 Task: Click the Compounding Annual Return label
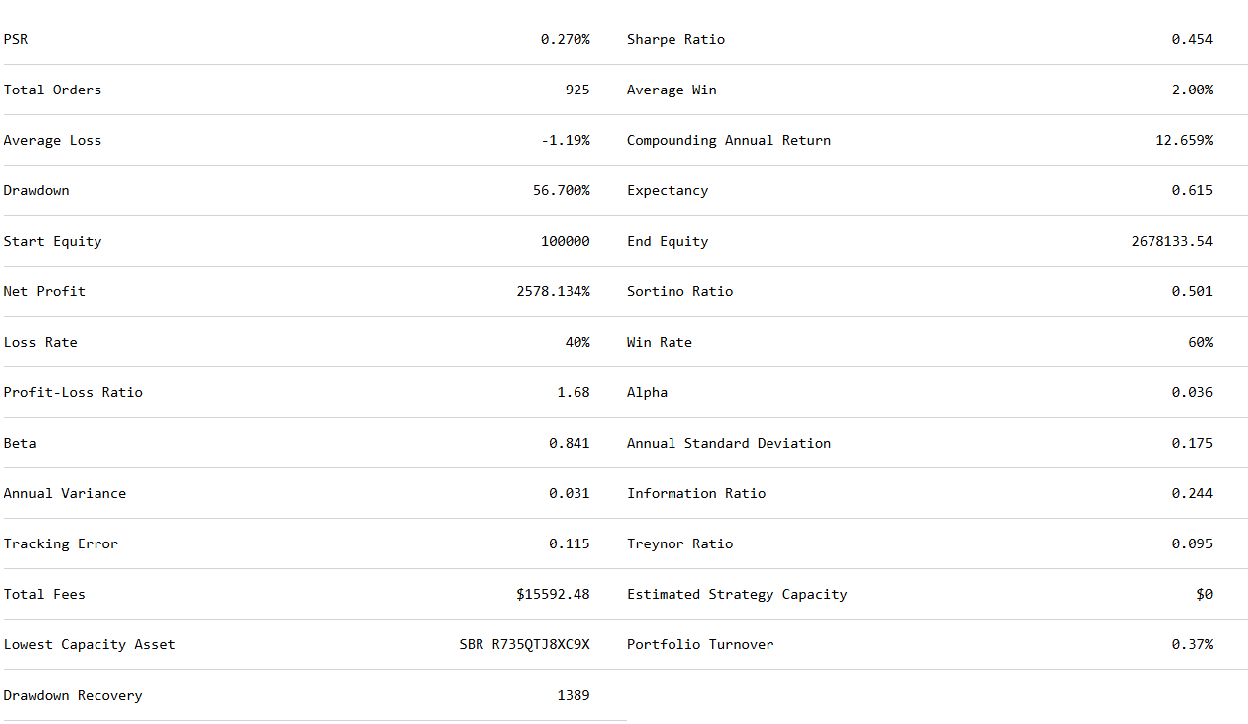point(729,141)
